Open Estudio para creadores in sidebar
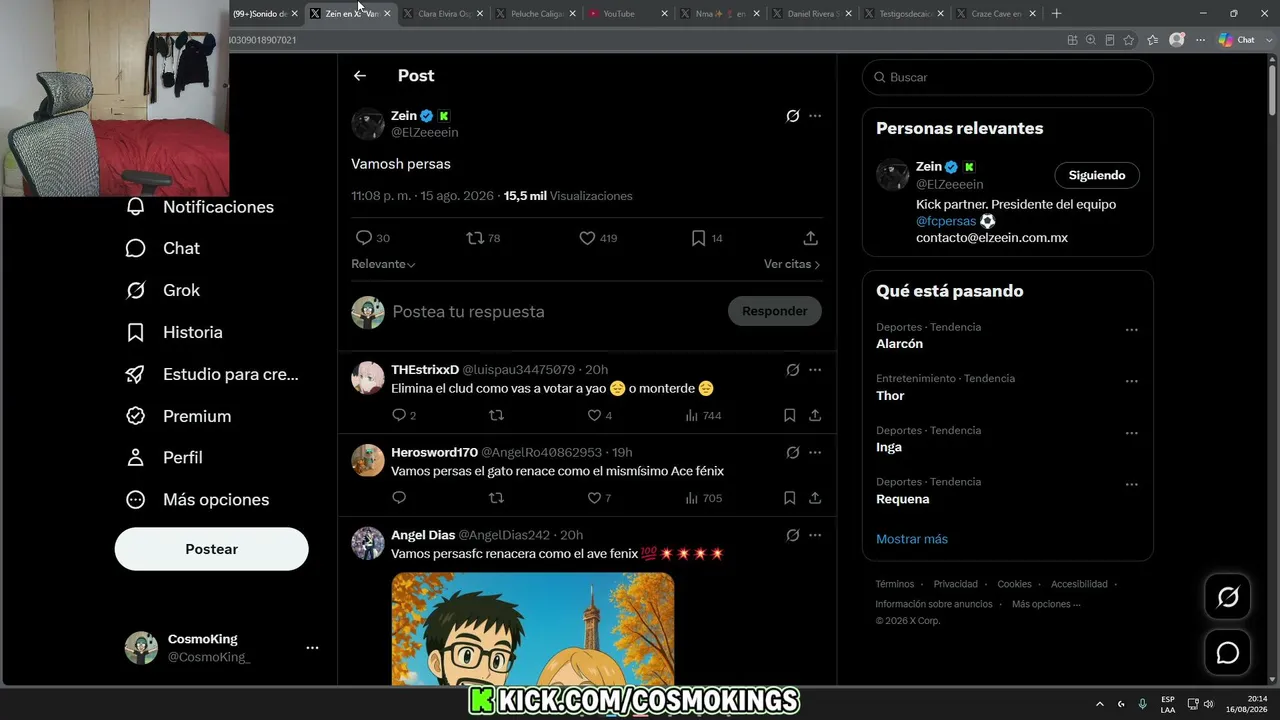The height and width of the screenshot is (720, 1280). pyautogui.click(x=212, y=374)
